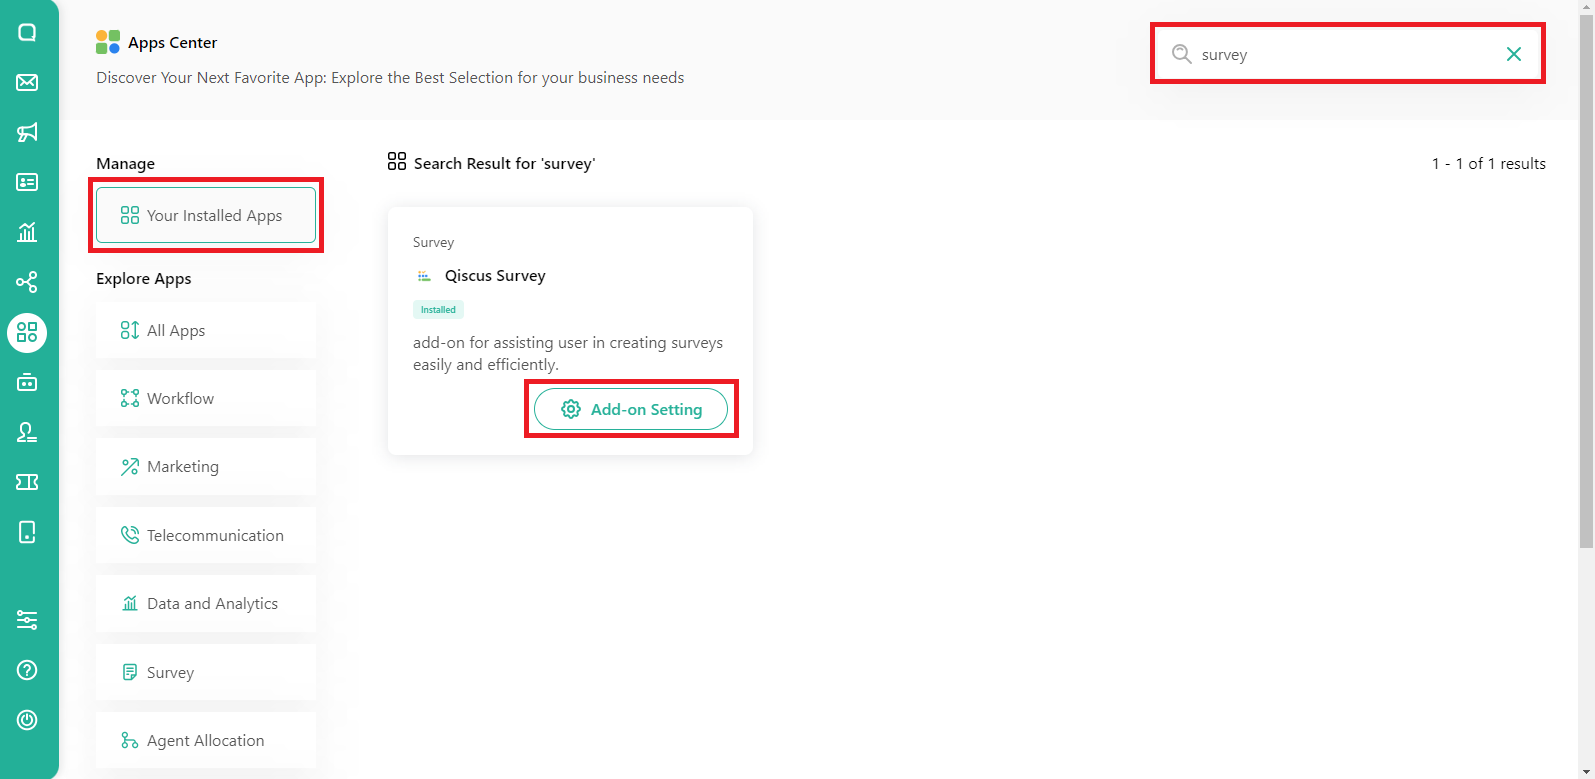Screen dimensions: 1595x779
Task: Click the magnifier icon in search box
Action: point(1181,54)
